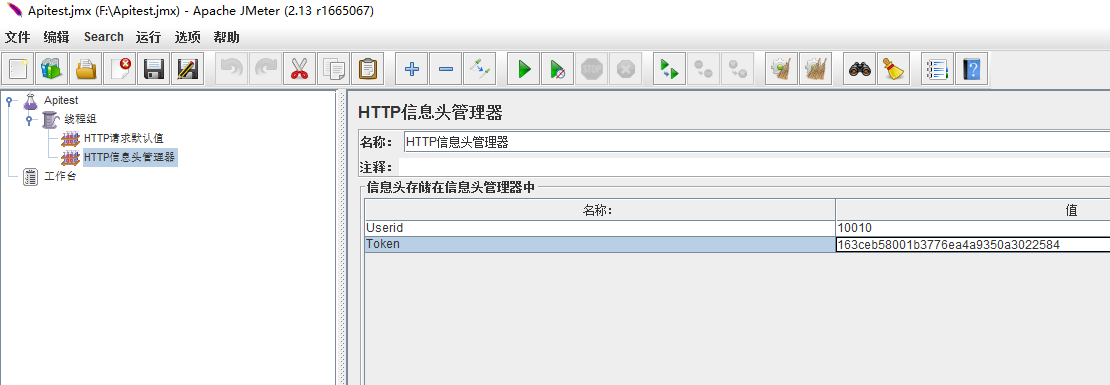Cut with the scissors icon

point(300,69)
